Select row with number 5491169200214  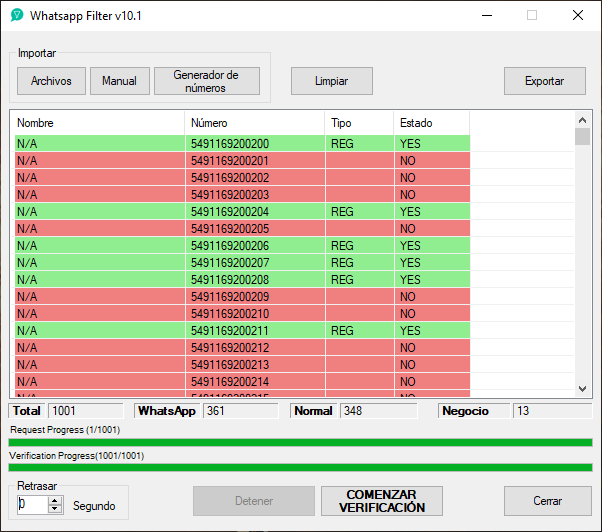pyautogui.click(x=242, y=382)
